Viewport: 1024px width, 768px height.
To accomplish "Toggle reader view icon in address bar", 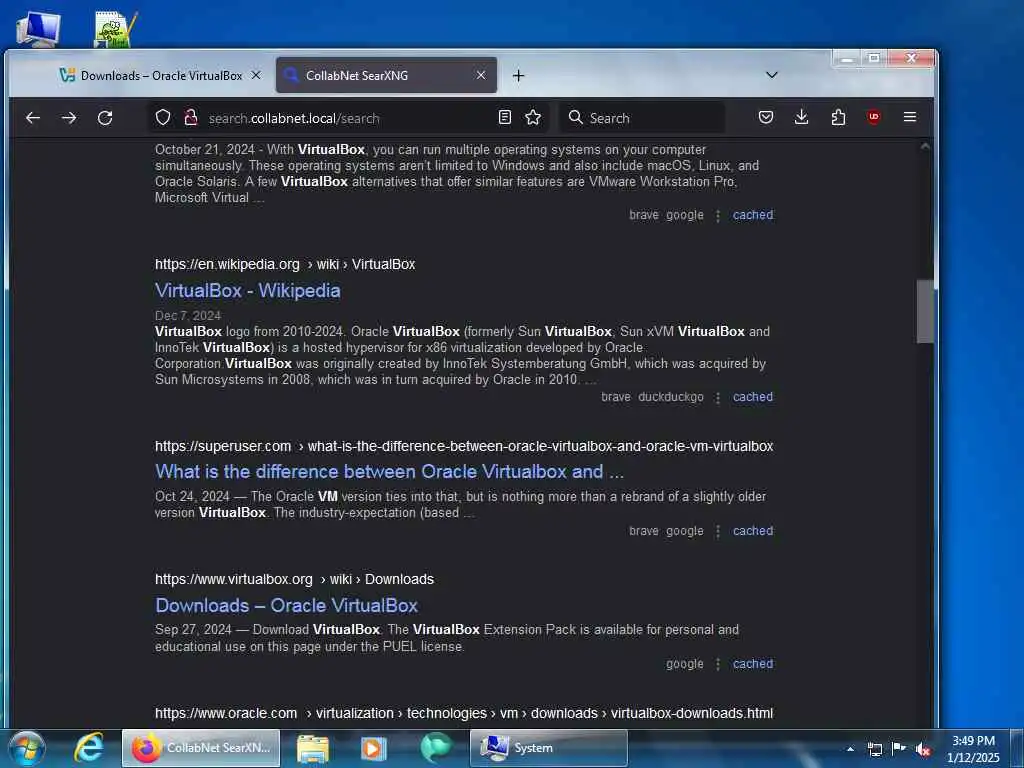I will (504, 118).
